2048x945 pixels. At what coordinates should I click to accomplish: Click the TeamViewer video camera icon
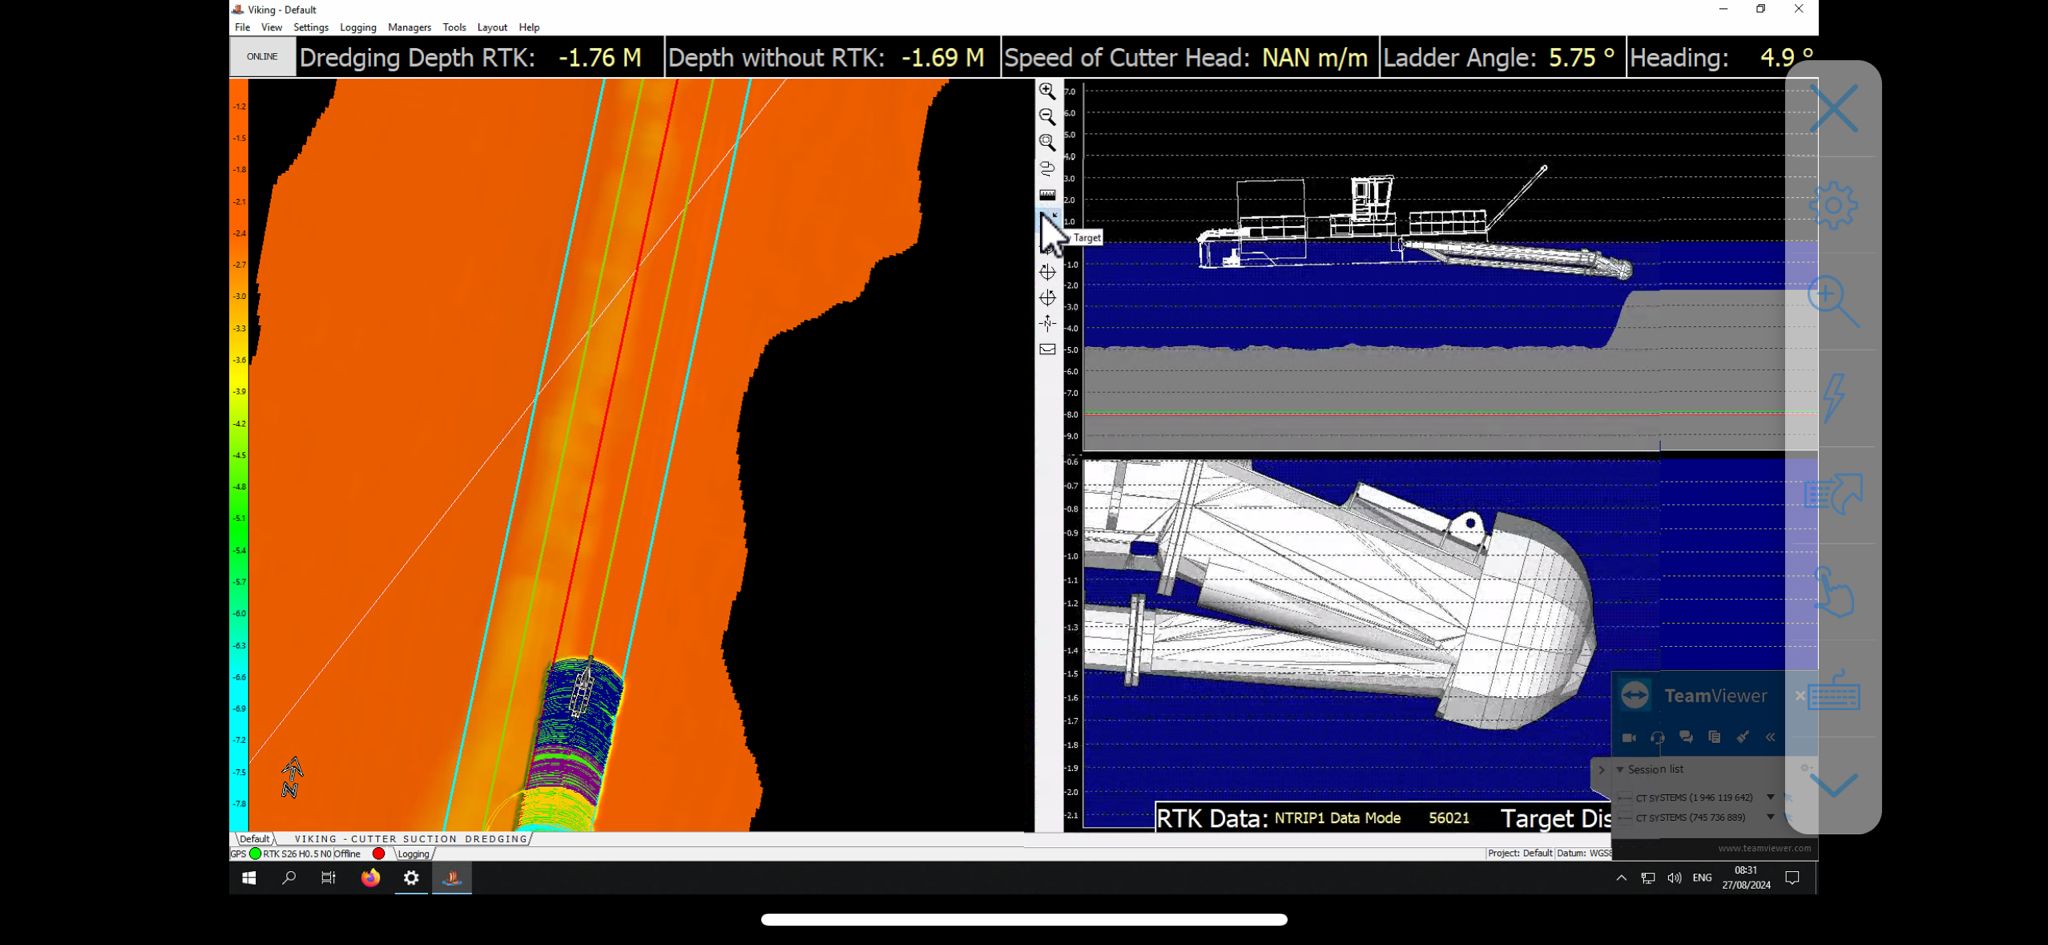pos(1629,737)
